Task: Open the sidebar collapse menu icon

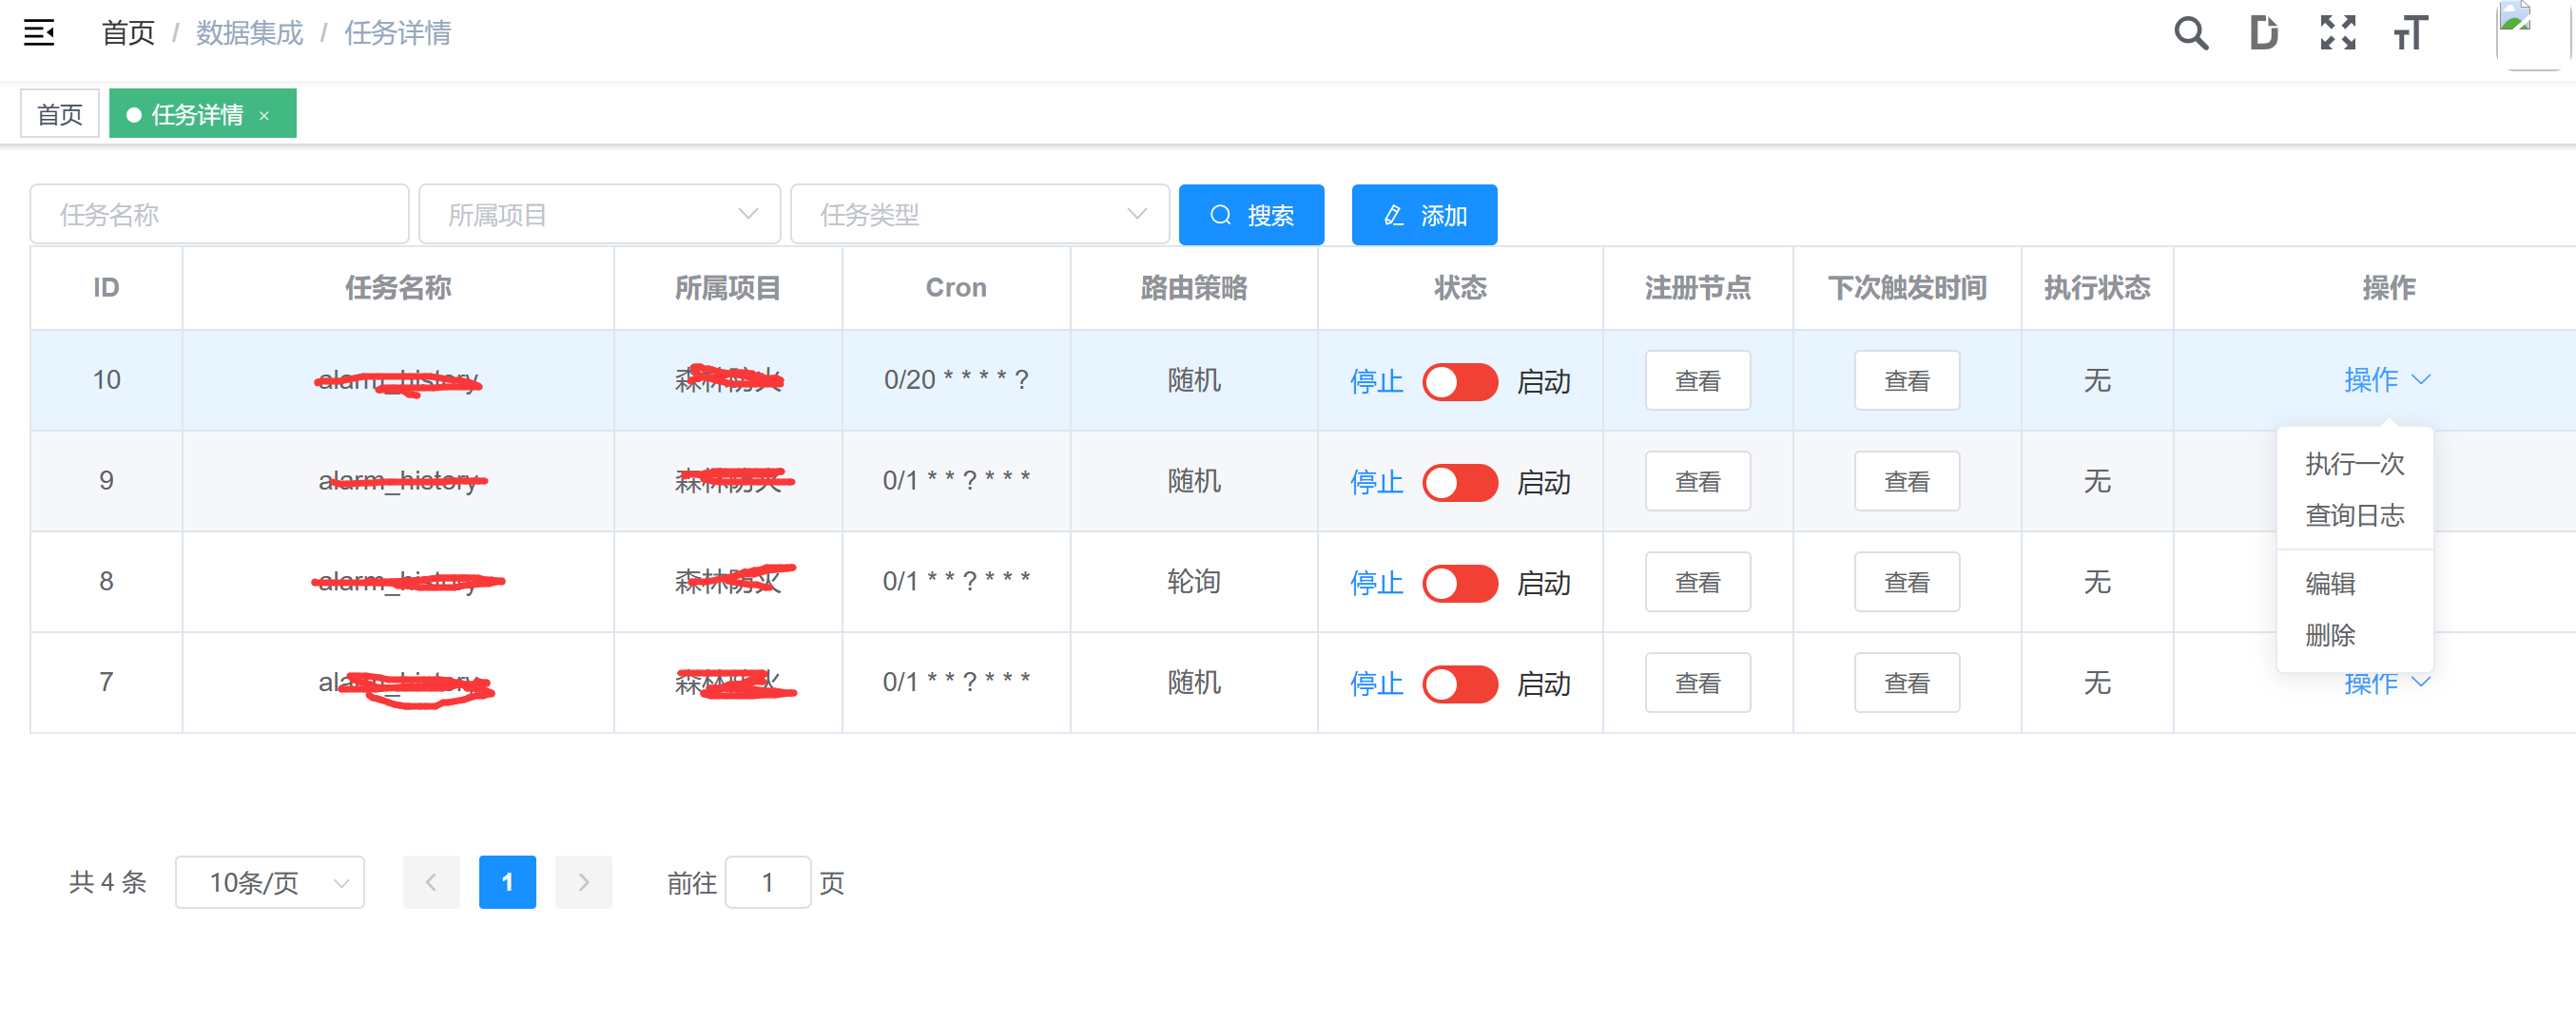Action: pyautogui.click(x=38, y=33)
